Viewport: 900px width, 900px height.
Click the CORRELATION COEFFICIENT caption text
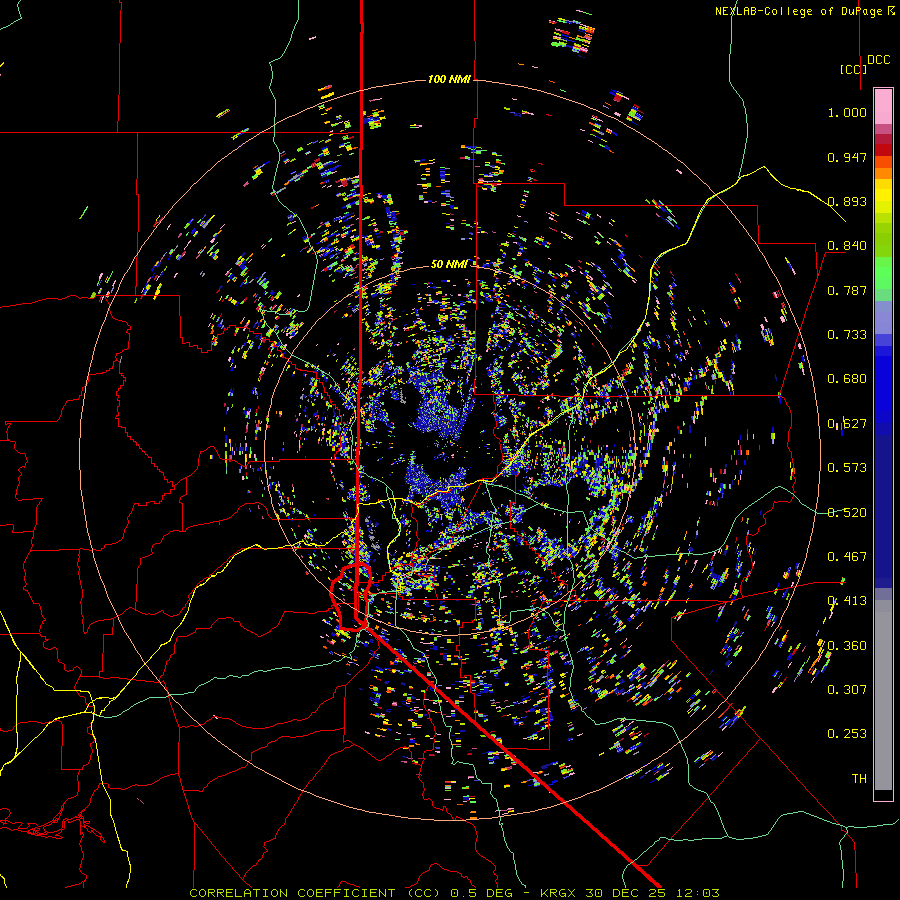(x=292, y=893)
